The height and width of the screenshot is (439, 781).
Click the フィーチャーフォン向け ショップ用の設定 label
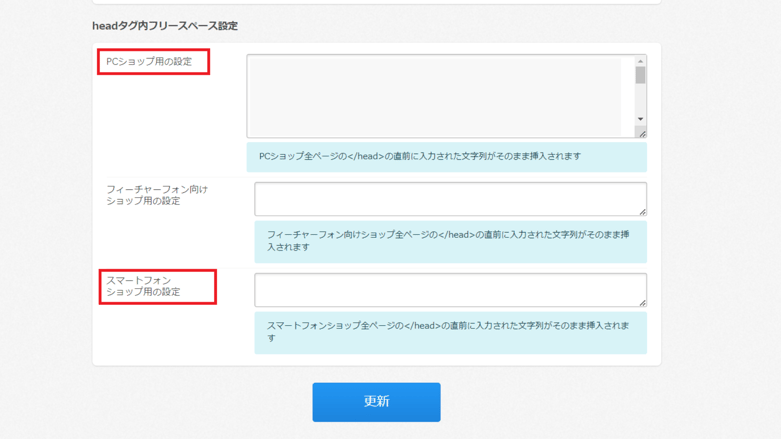click(157, 195)
